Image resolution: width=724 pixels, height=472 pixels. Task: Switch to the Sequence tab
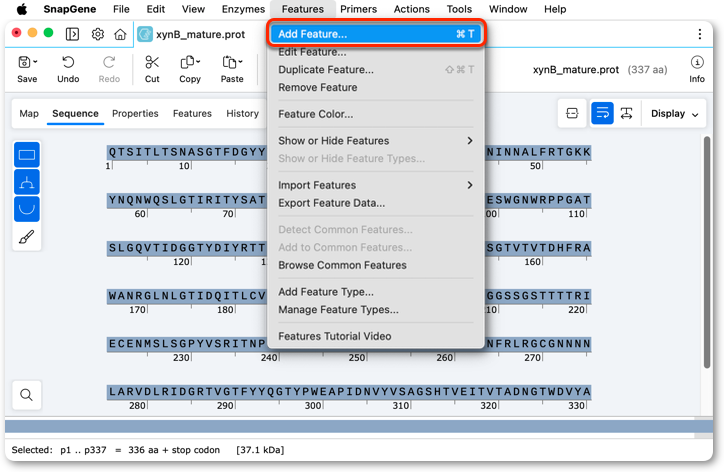click(75, 114)
